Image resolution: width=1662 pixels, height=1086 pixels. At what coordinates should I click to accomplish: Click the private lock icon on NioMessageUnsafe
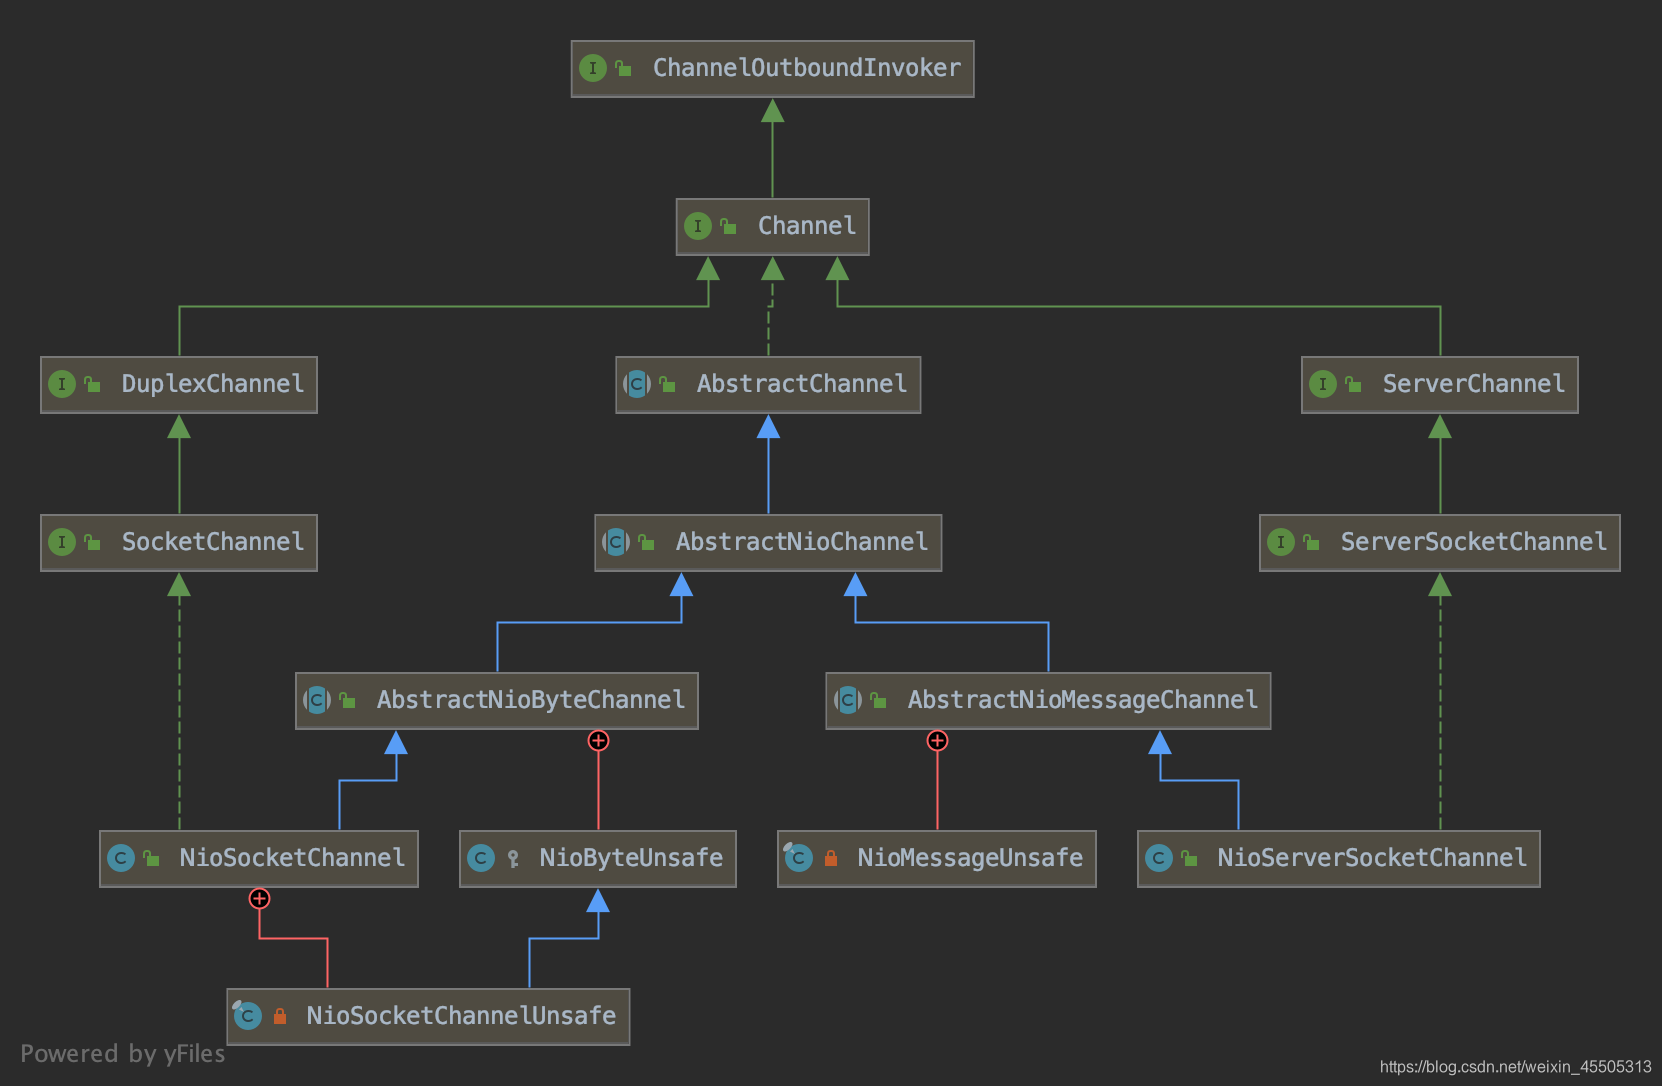pos(831,858)
